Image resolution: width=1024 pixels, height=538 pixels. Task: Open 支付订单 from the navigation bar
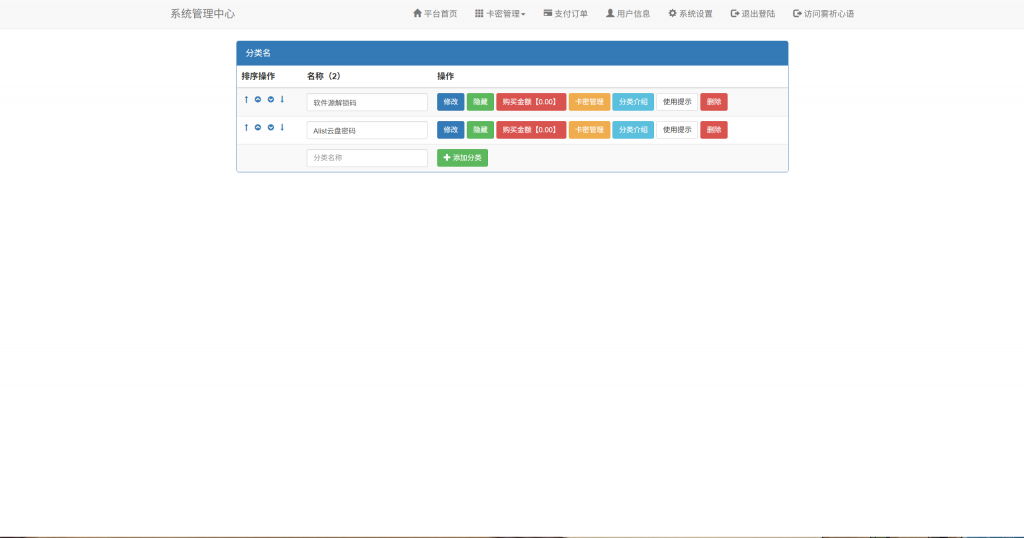[x=565, y=14]
